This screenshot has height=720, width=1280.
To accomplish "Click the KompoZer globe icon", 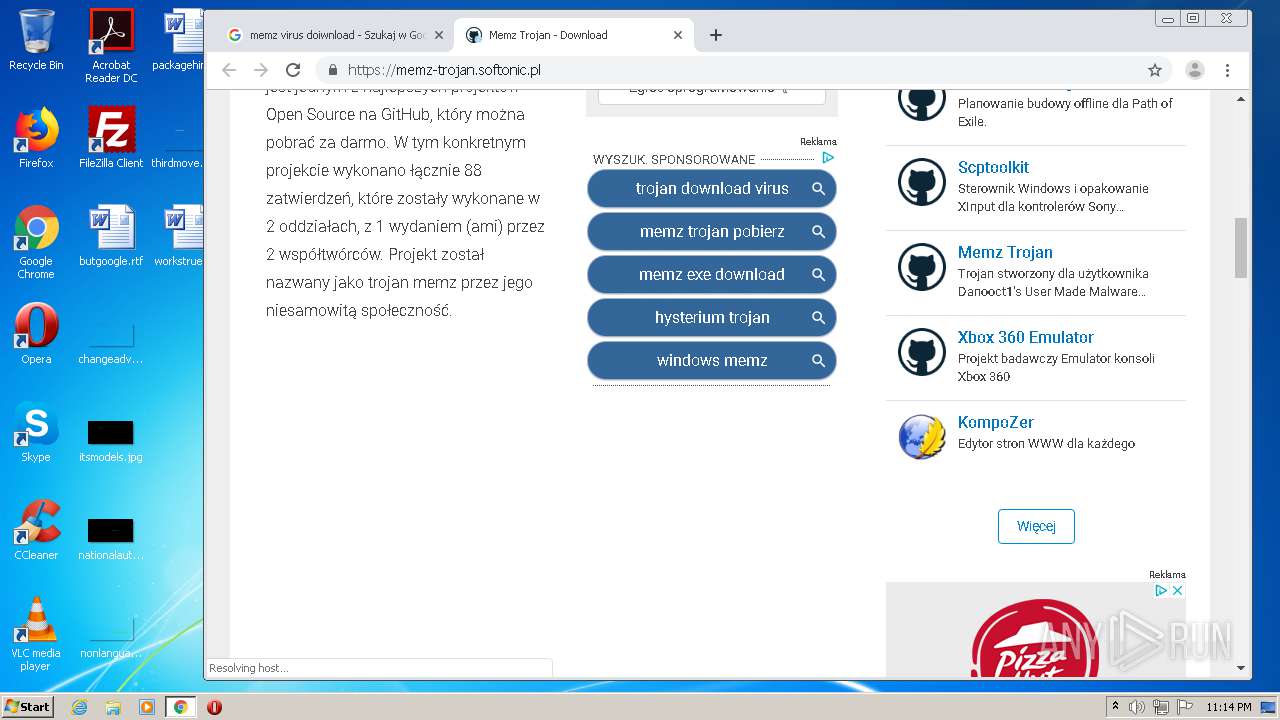I will [x=922, y=437].
